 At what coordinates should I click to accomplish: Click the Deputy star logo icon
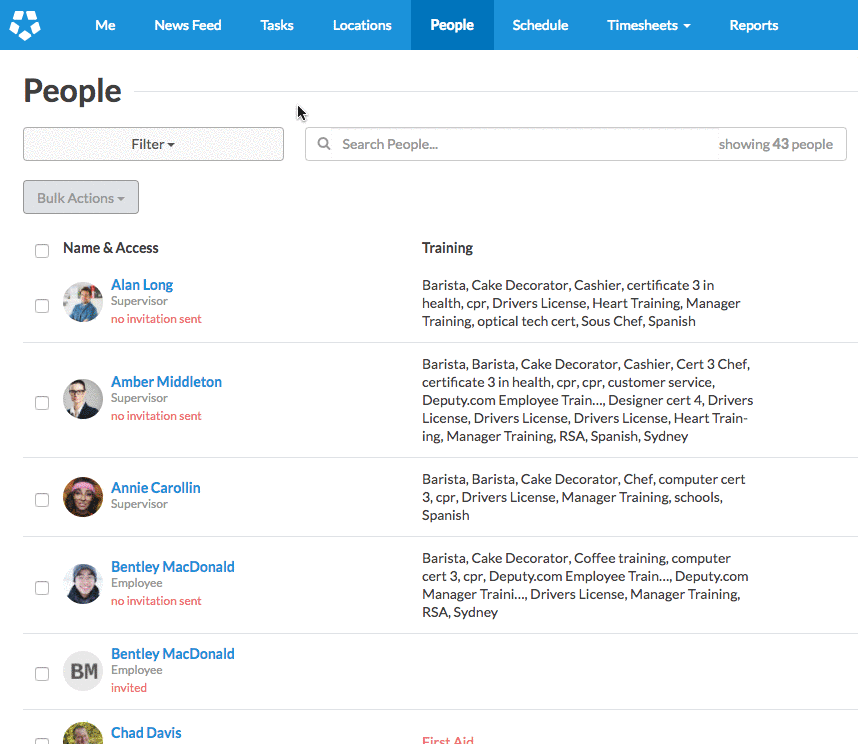[x=25, y=25]
